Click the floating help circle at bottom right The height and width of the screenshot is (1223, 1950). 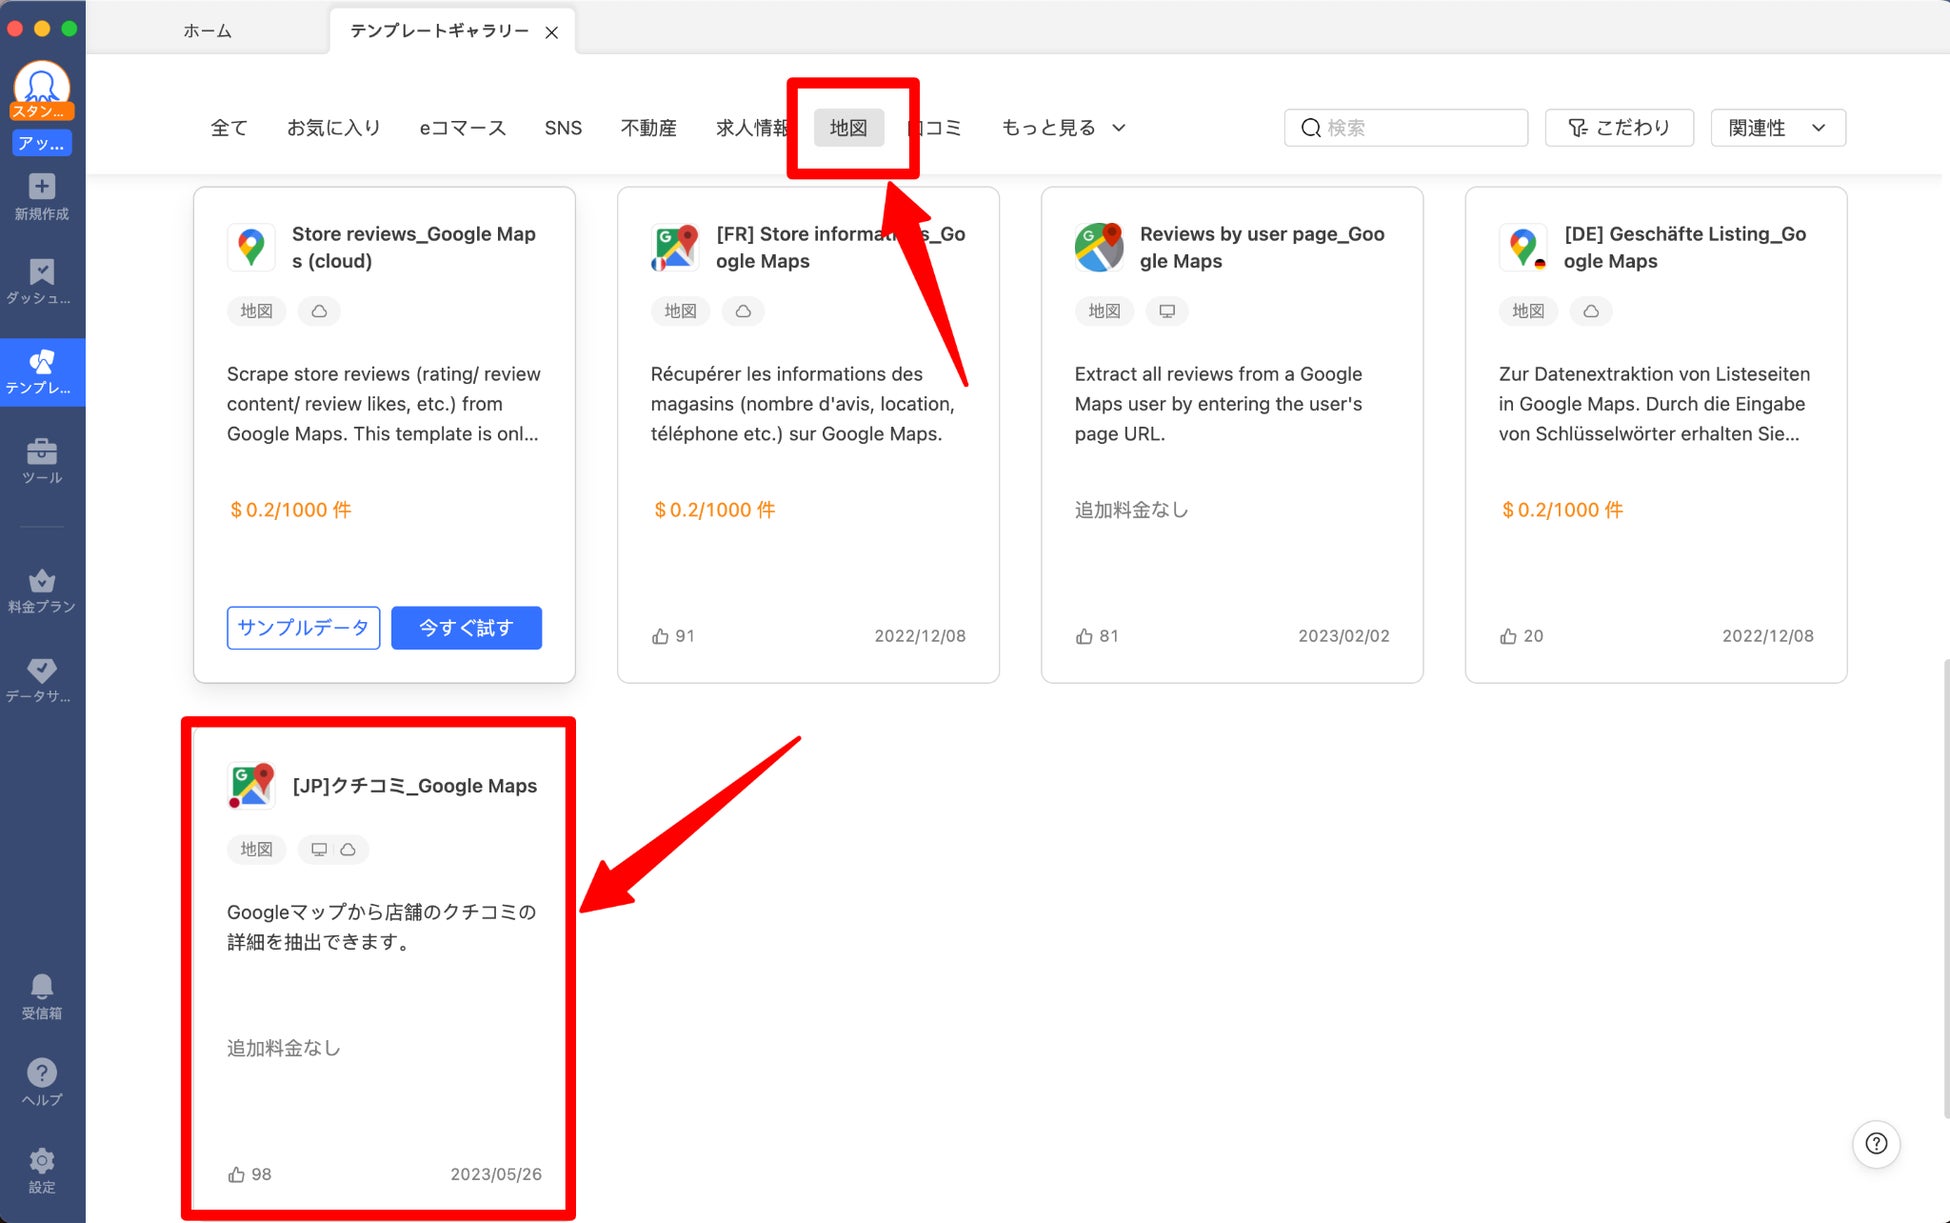point(1876,1143)
